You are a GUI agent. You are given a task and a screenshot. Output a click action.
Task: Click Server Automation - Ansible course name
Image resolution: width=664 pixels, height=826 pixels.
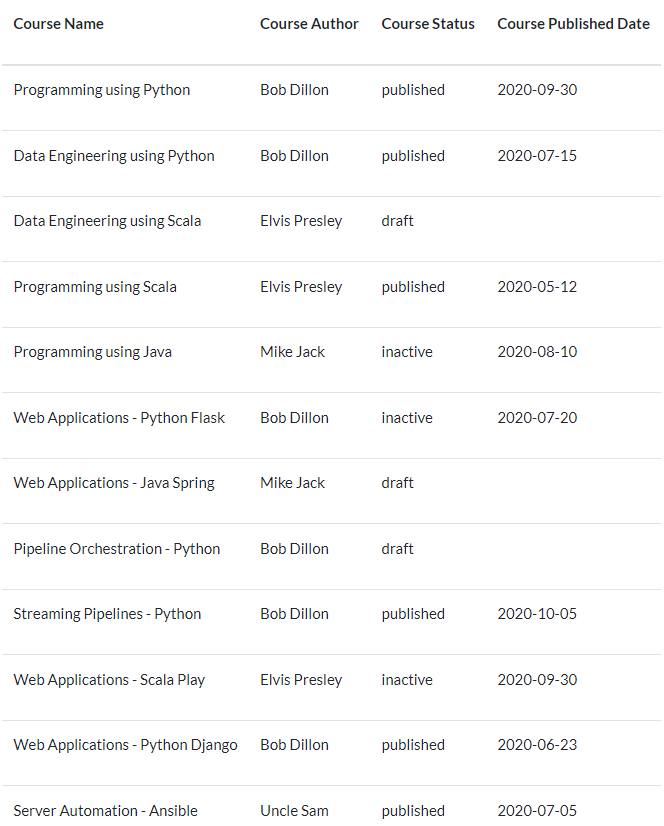point(105,811)
